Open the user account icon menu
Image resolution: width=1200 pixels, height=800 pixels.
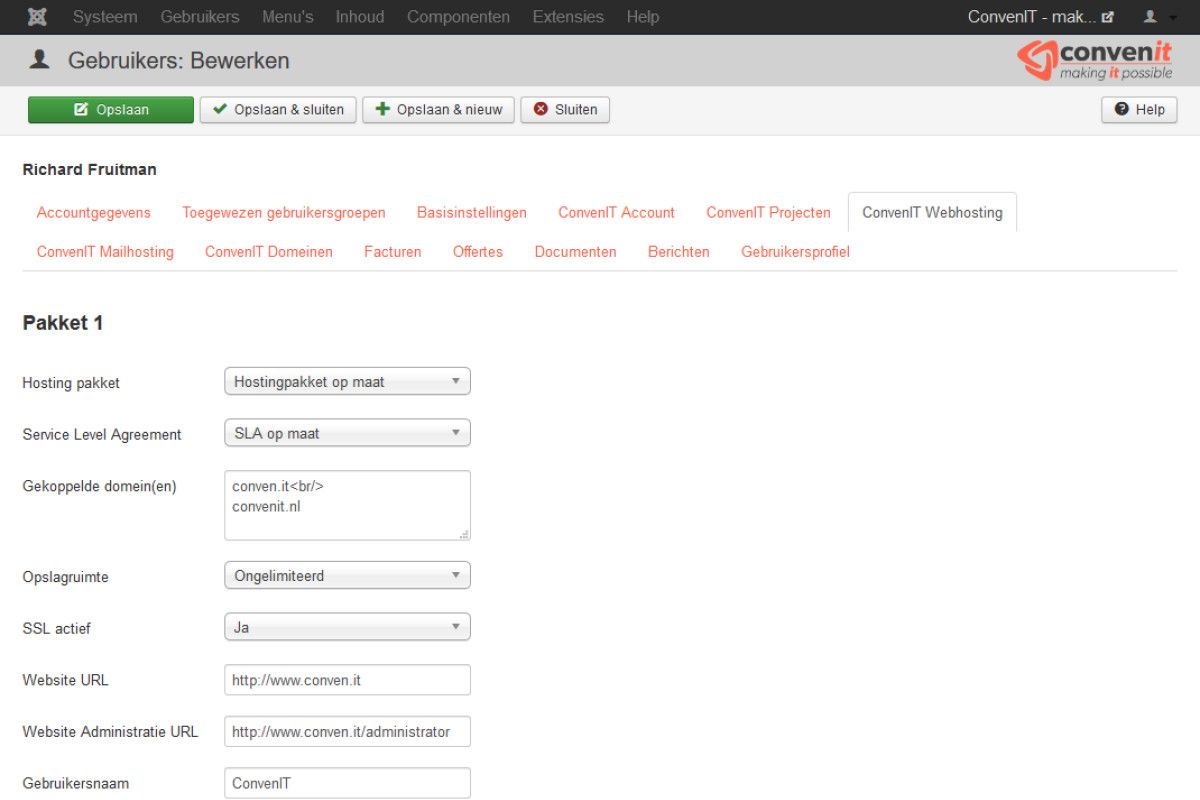pyautogui.click(x=1159, y=17)
